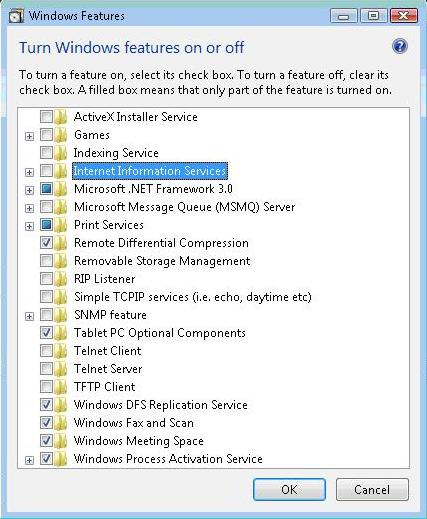Click the folder icon next to Telnet Client
427x519 pixels.
(x=61, y=351)
